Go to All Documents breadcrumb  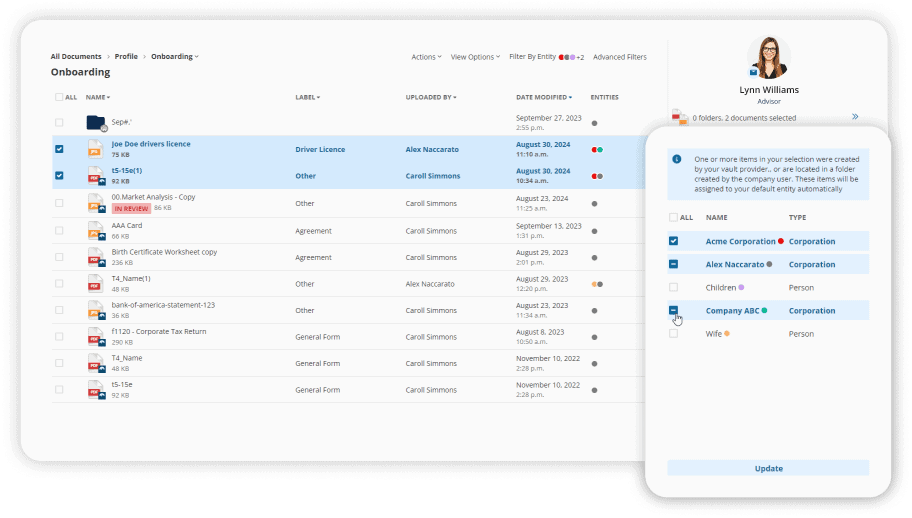76,56
